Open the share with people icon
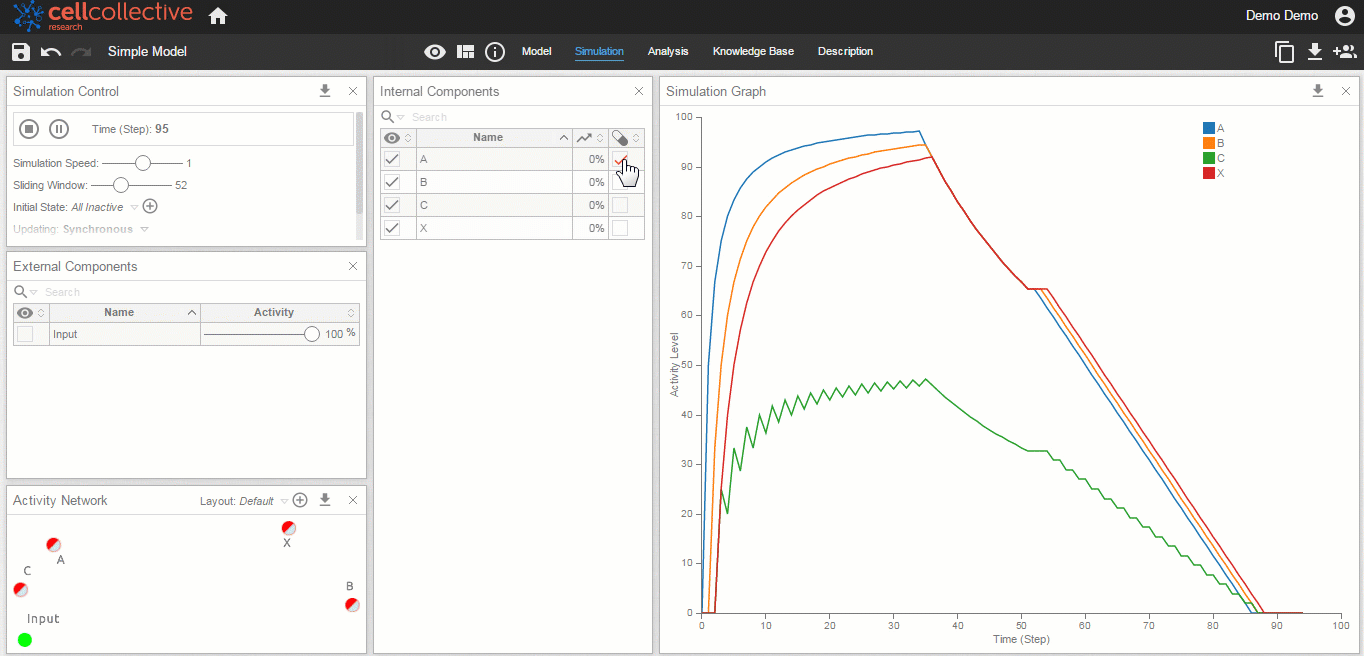Image resolution: width=1364 pixels, height=656 pixels. (x=1345, y=52)
